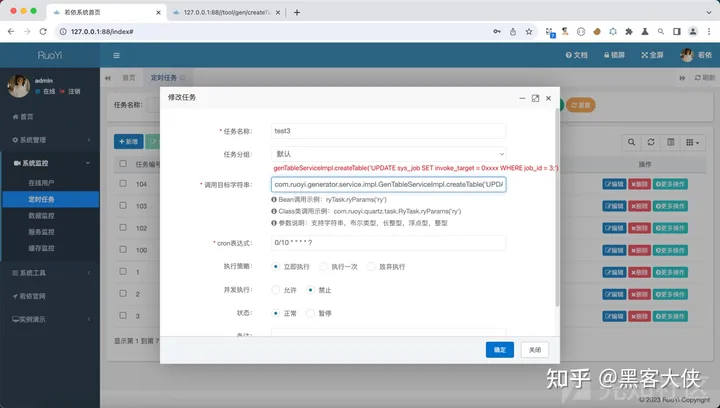Expand the 系统工具 sidebar menu
The image size is (720, 408).
(50, 273)
